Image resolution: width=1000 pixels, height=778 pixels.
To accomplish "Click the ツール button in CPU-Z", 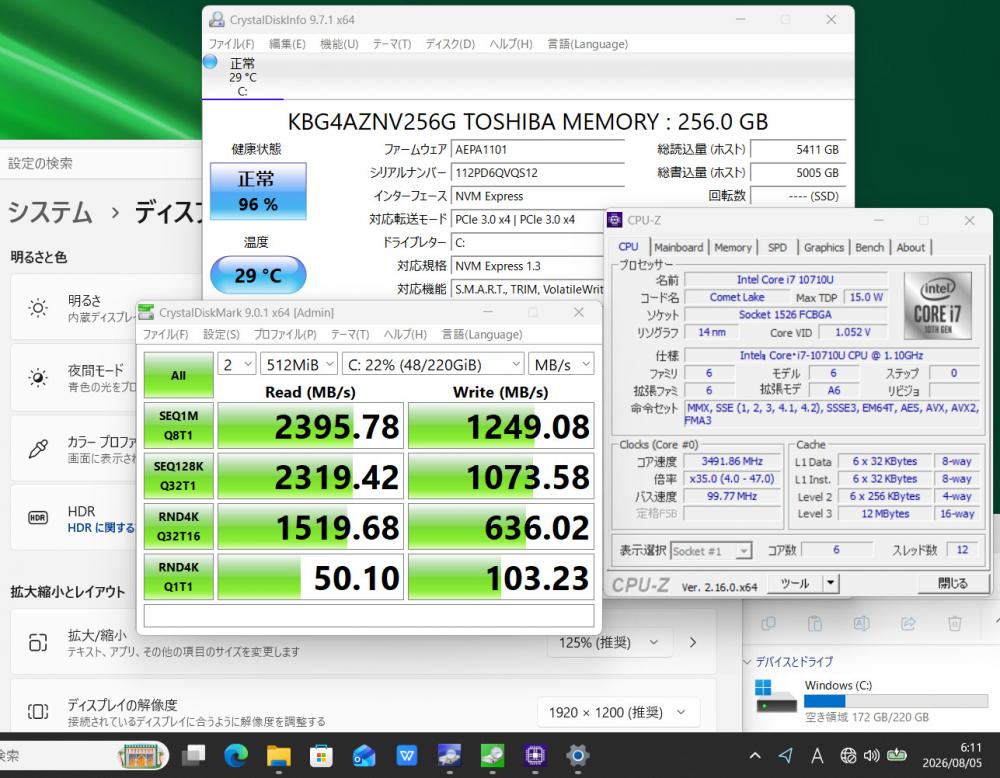I will coord(795,583).
